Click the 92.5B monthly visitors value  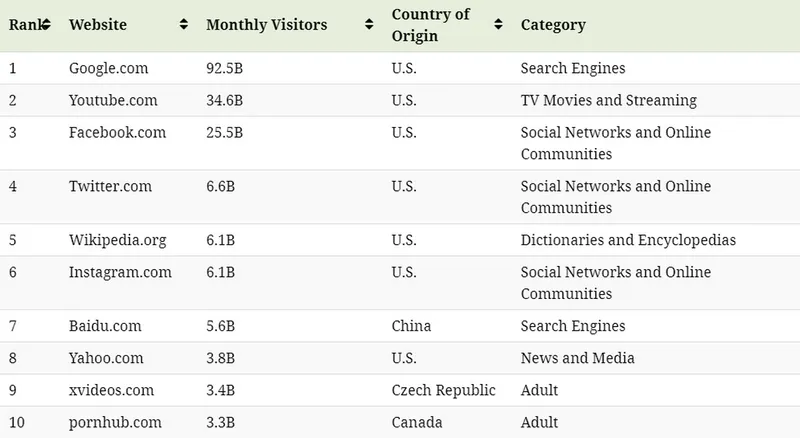pyautogui.click(x=224, y=69)
